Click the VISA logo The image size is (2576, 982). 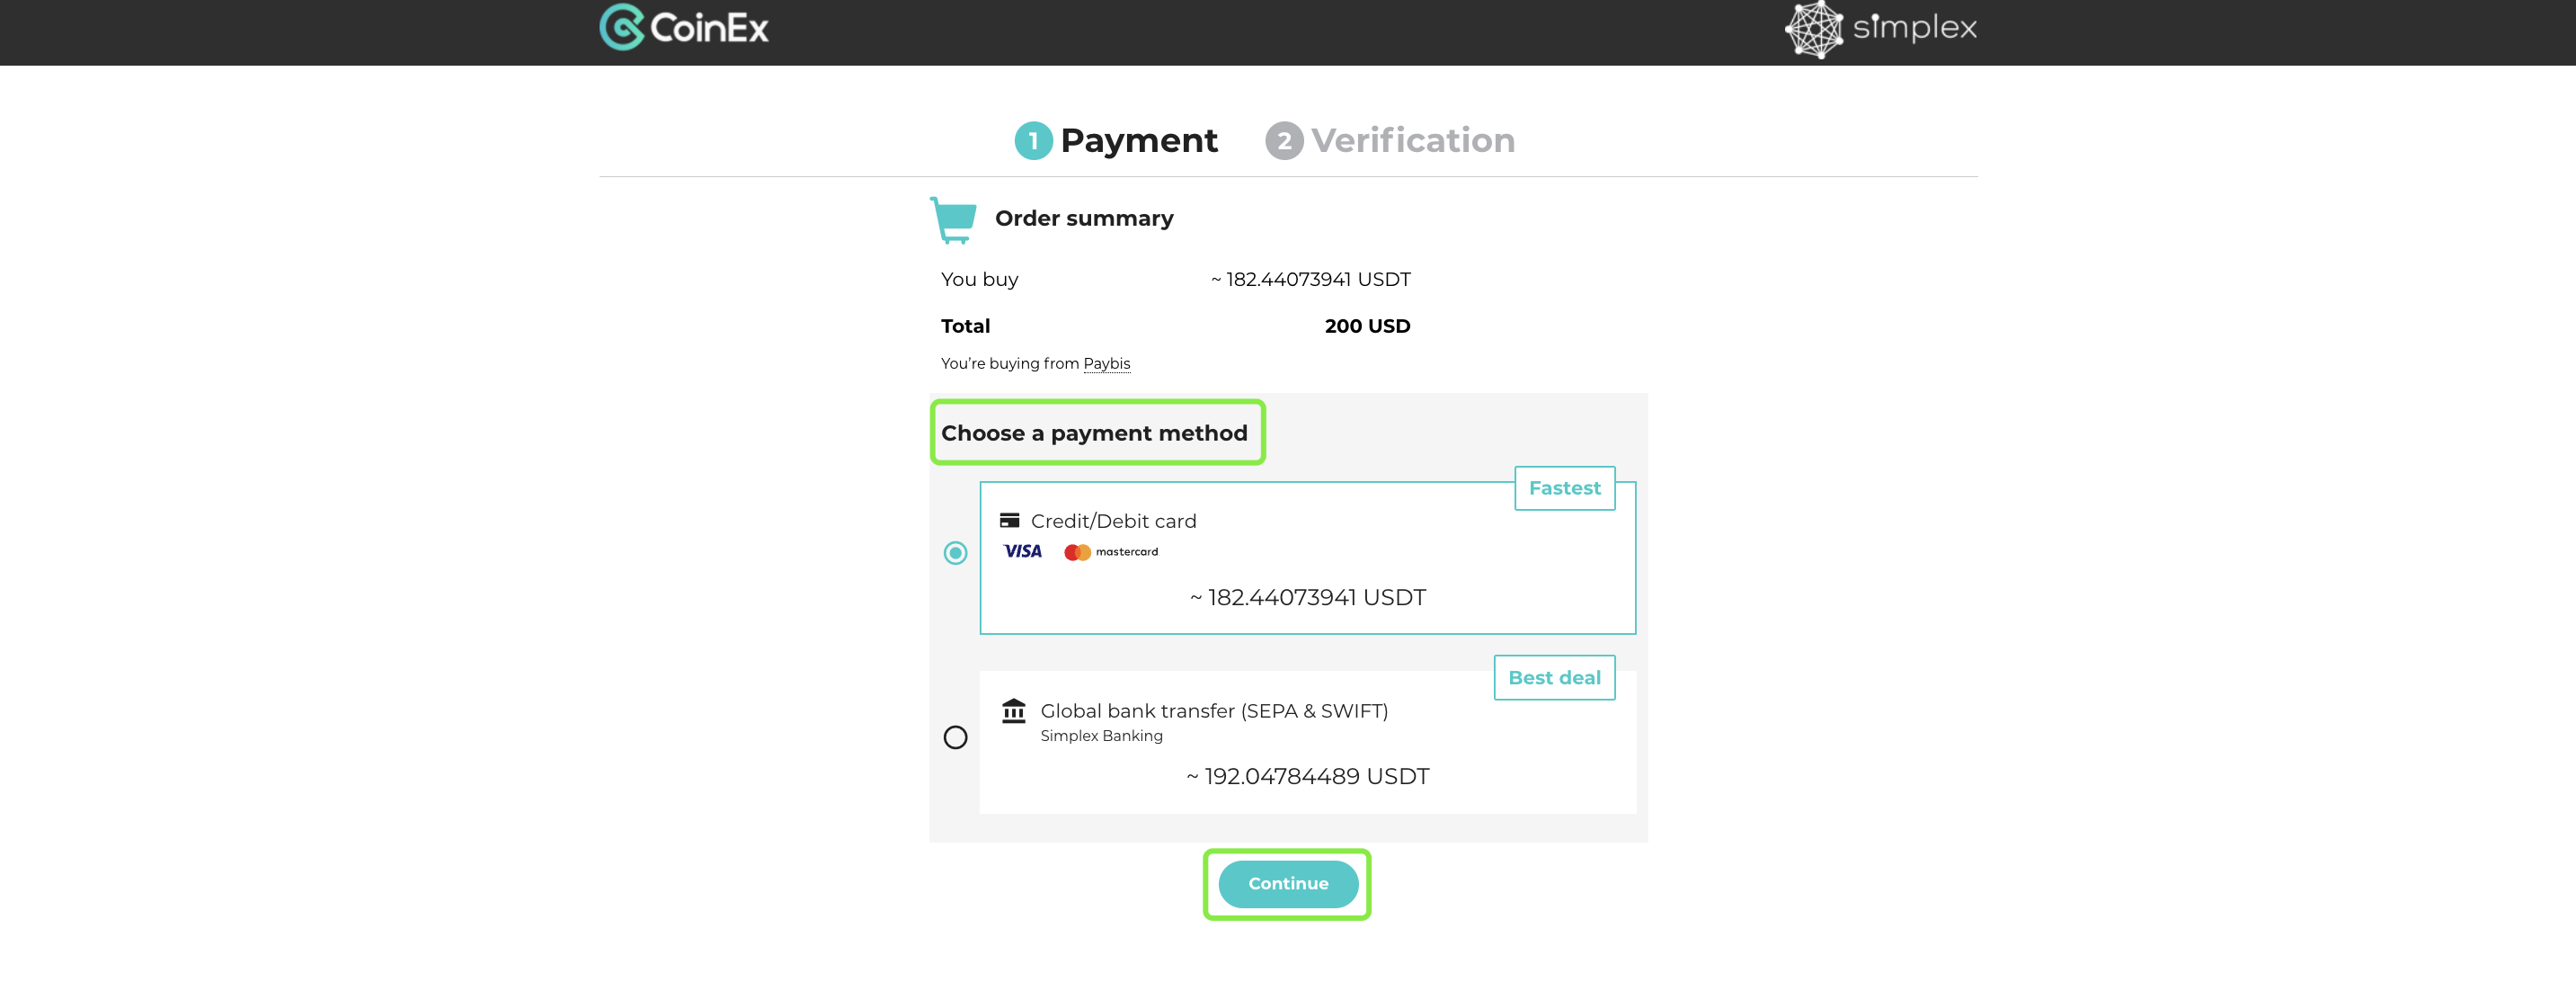pyautogui.click(x=1022, y=551)
